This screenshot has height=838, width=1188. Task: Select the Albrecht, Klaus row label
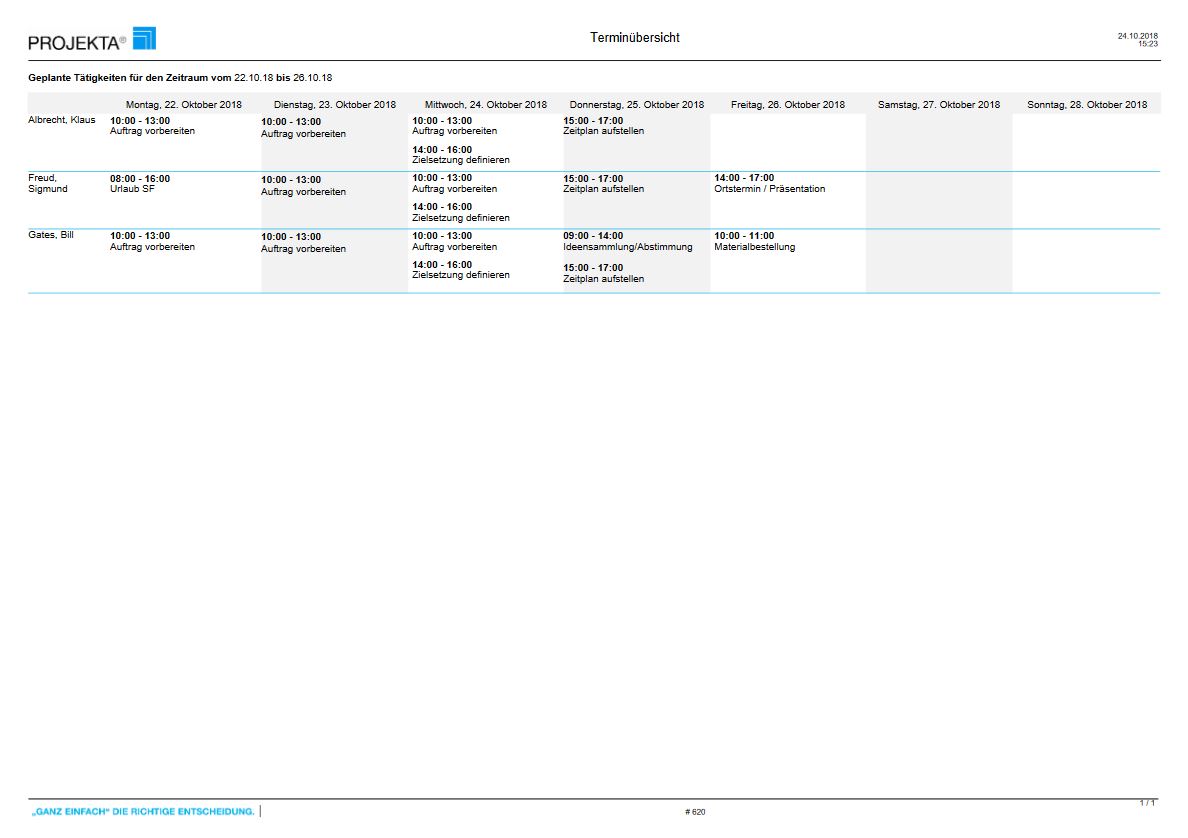(62, 121)
